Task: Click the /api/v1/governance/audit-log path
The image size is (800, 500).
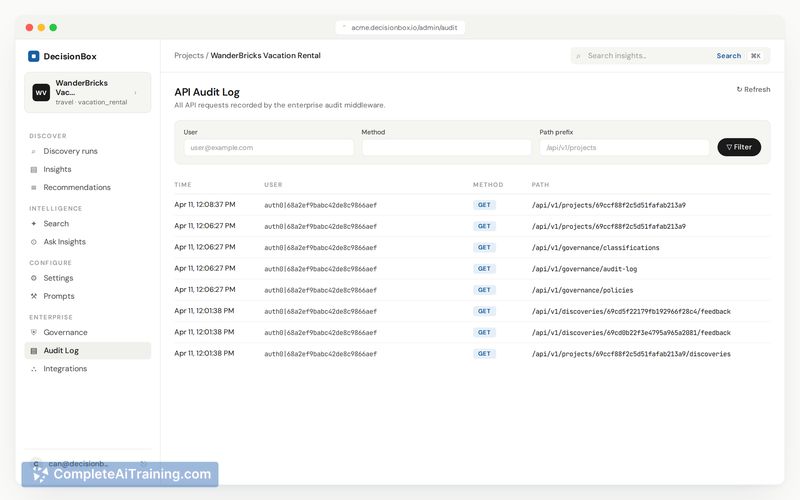Action: (x=584, y=269)
